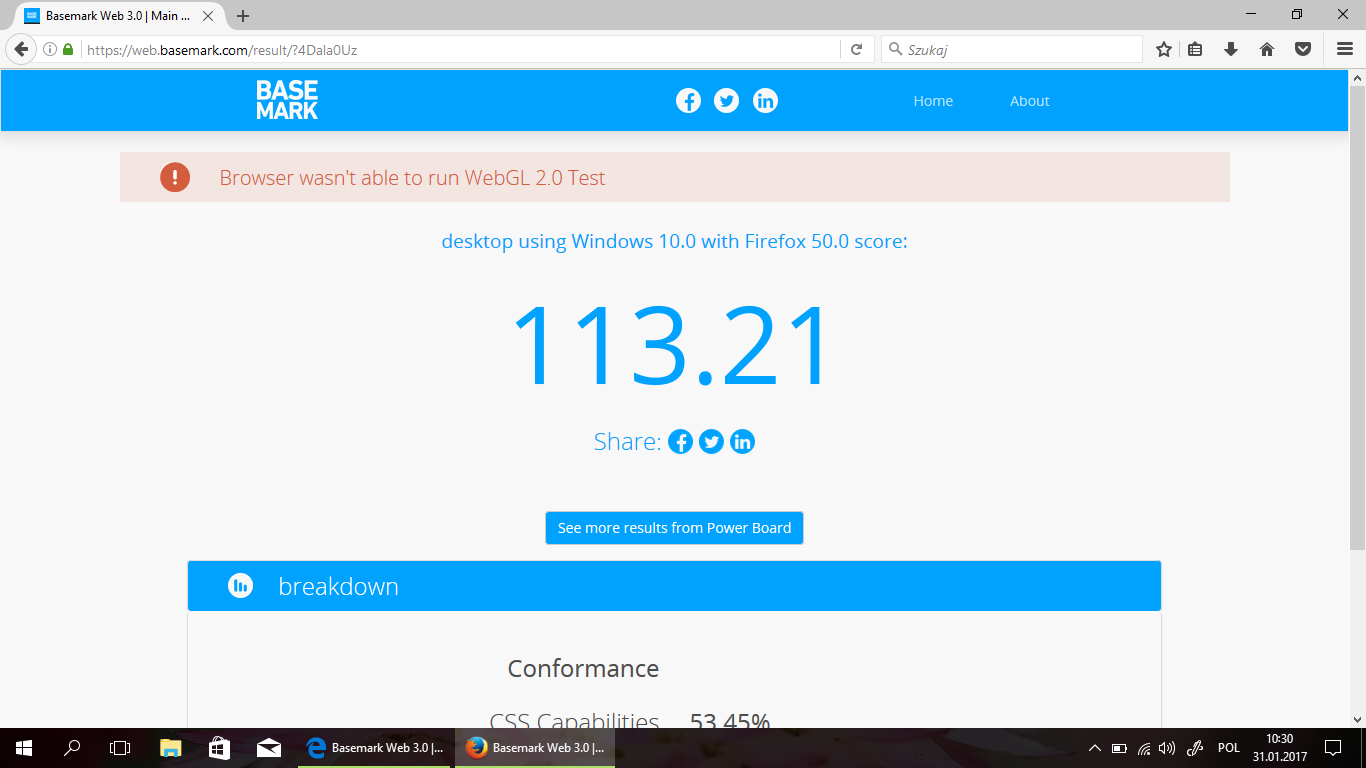Share score via Facebook icon
This screenshot has width=1366, height=768.
point(680,442)
